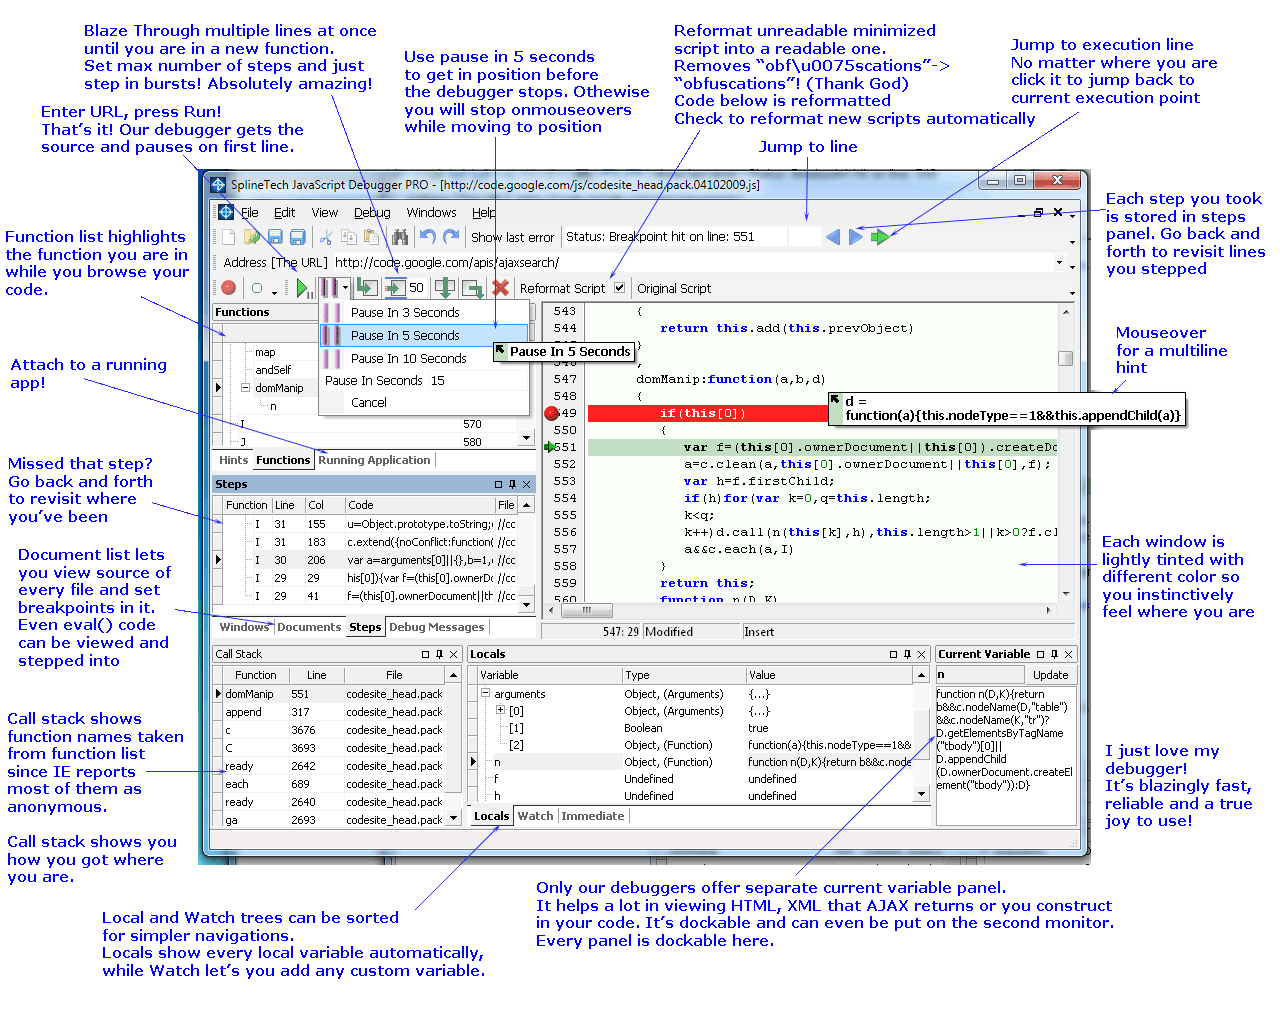Open Find with the binoculars icon
Image resolution: width=1280 pixels, height=1024 pixels.
click(400, 237)
